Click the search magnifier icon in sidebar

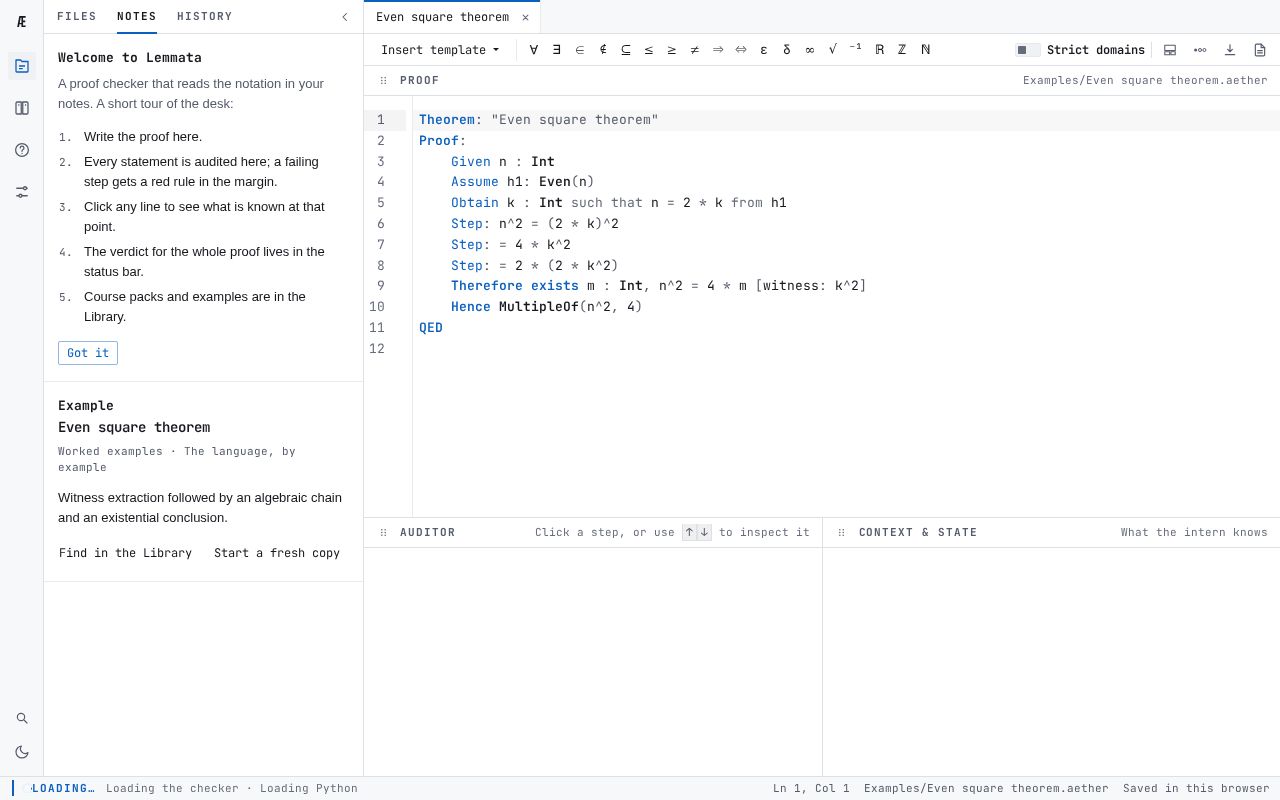(x=22, y=718)
